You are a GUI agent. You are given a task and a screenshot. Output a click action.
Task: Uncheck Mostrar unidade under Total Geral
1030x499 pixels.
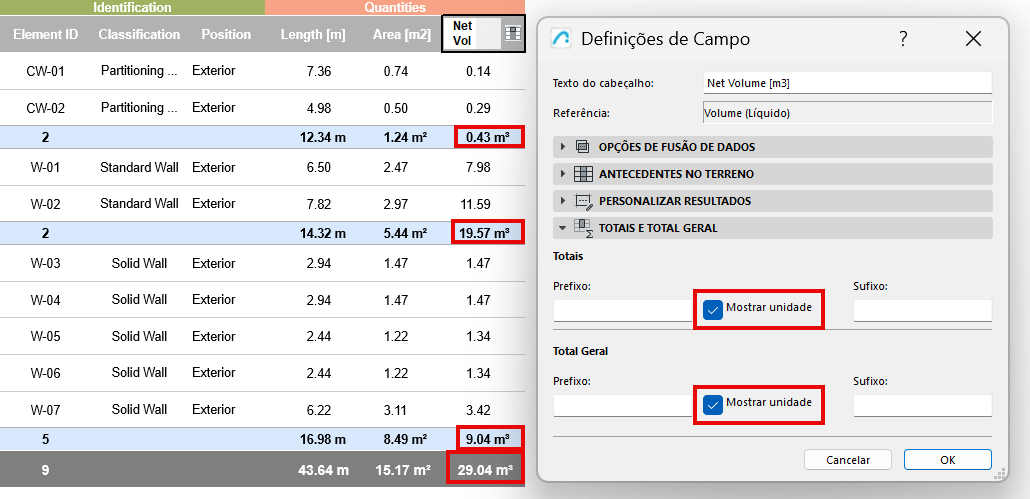(713, 405)
